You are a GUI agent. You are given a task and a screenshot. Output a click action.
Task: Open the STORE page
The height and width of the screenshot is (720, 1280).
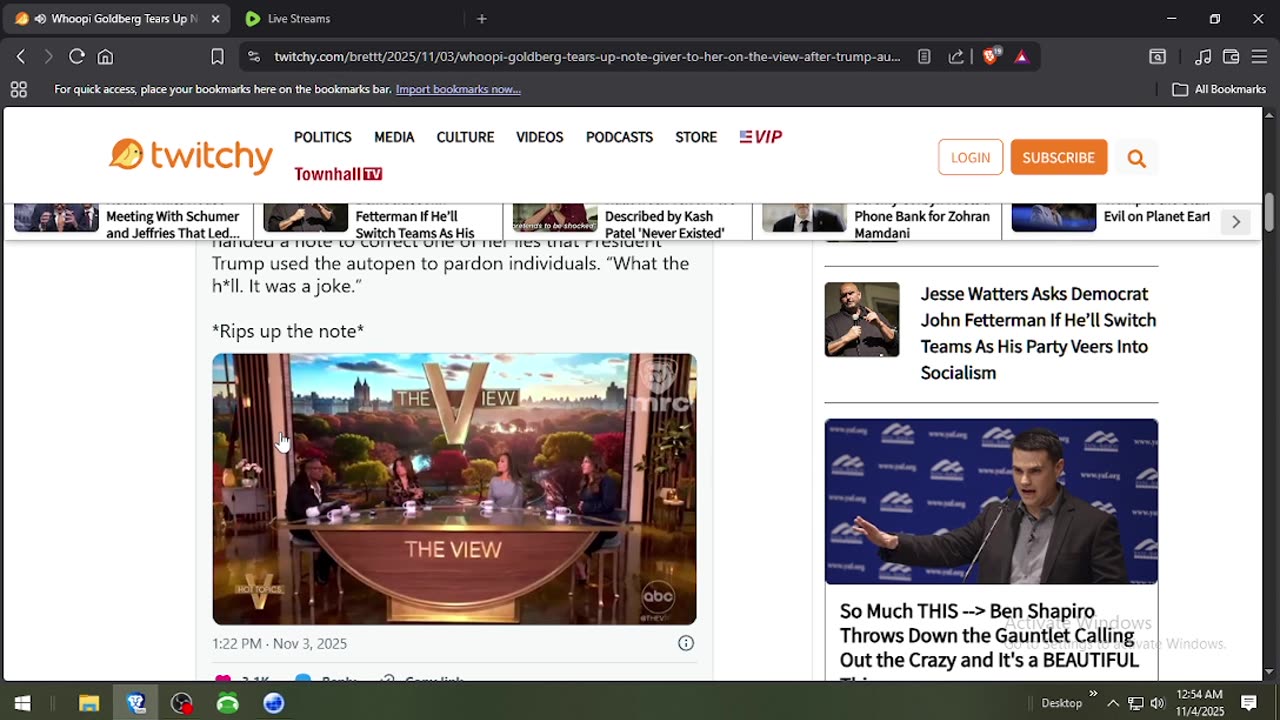[696, 137]
